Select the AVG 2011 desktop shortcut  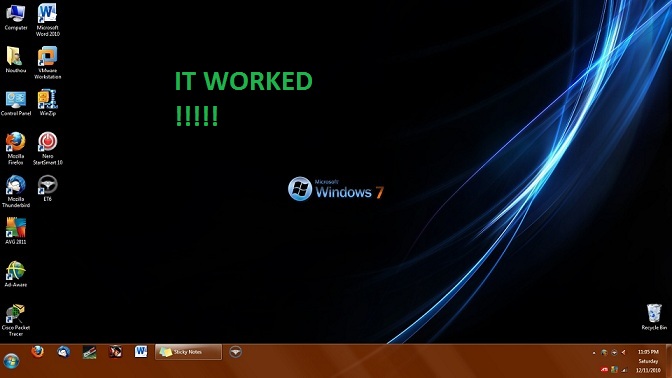pos(16,231)
